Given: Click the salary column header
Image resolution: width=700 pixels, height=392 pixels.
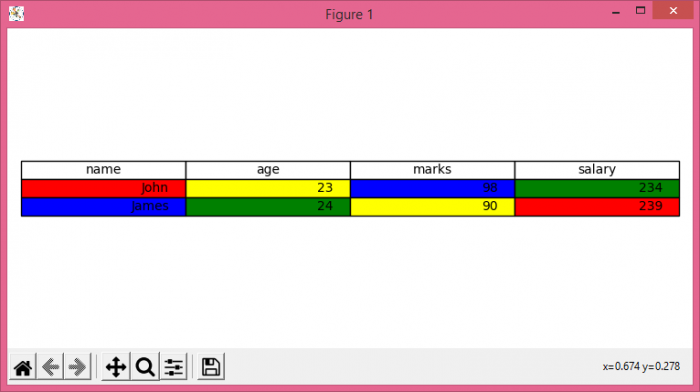Looking at the screenshot, I should tap(597, 170).
